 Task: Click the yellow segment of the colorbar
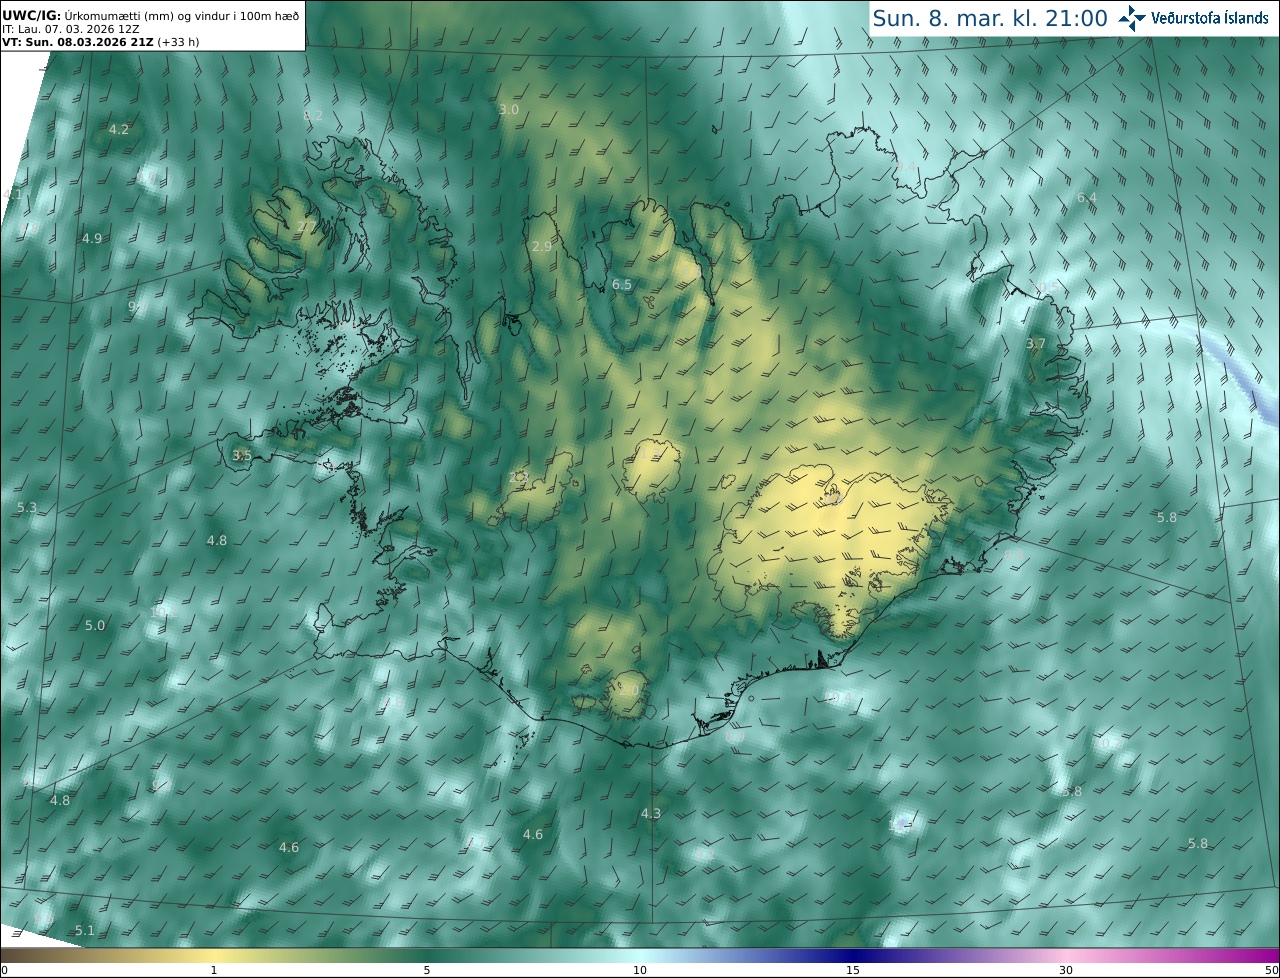pyautogui.click(x=215, y=955)
